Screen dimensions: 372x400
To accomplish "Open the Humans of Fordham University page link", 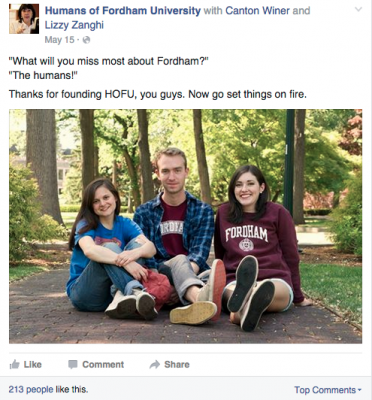I will (123, 11).
